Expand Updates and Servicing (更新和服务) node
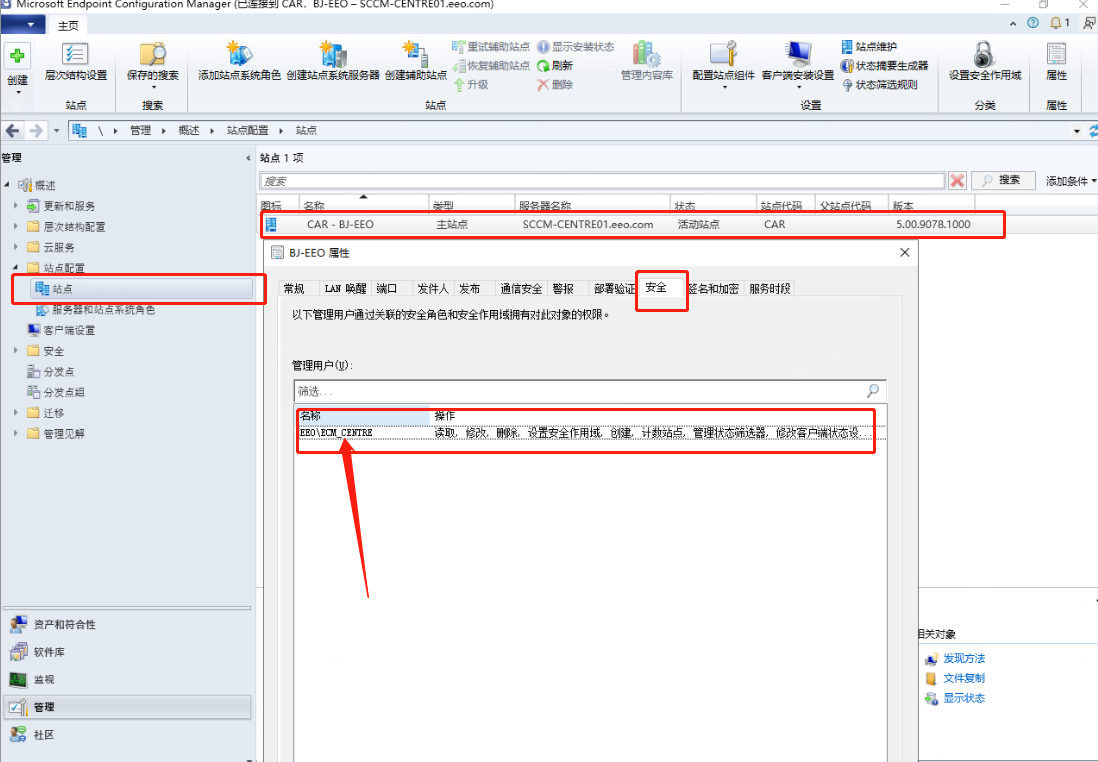This screenshot has height=762, width=1098. tap(15, 206)
